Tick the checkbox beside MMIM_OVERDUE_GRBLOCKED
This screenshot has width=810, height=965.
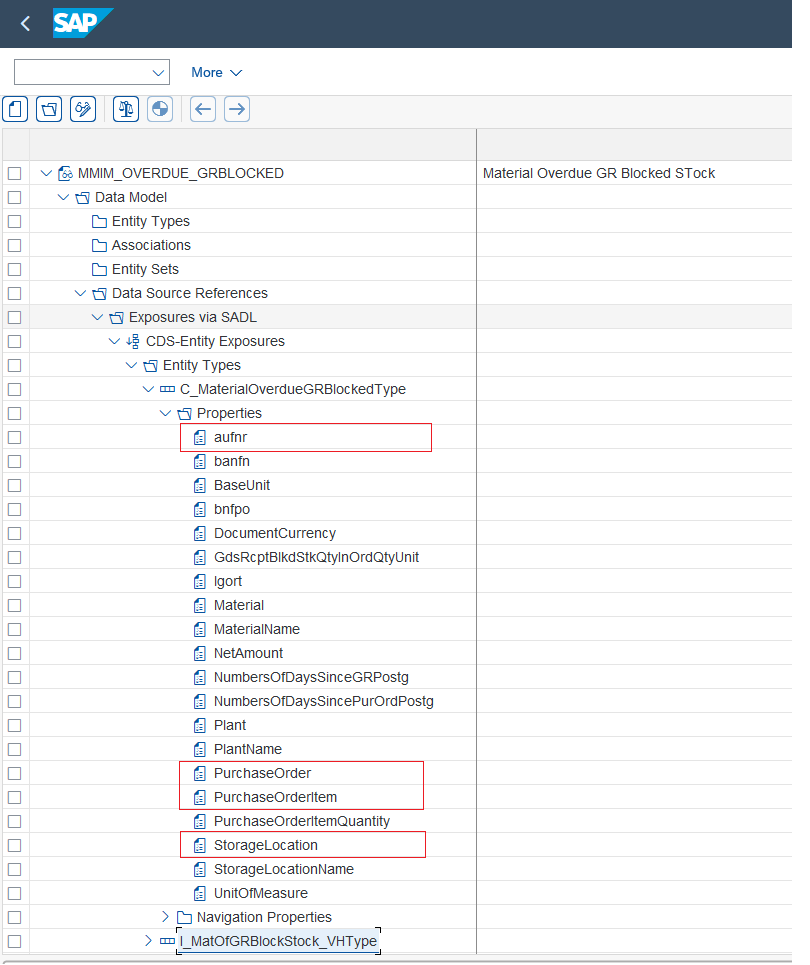point(15,174)
